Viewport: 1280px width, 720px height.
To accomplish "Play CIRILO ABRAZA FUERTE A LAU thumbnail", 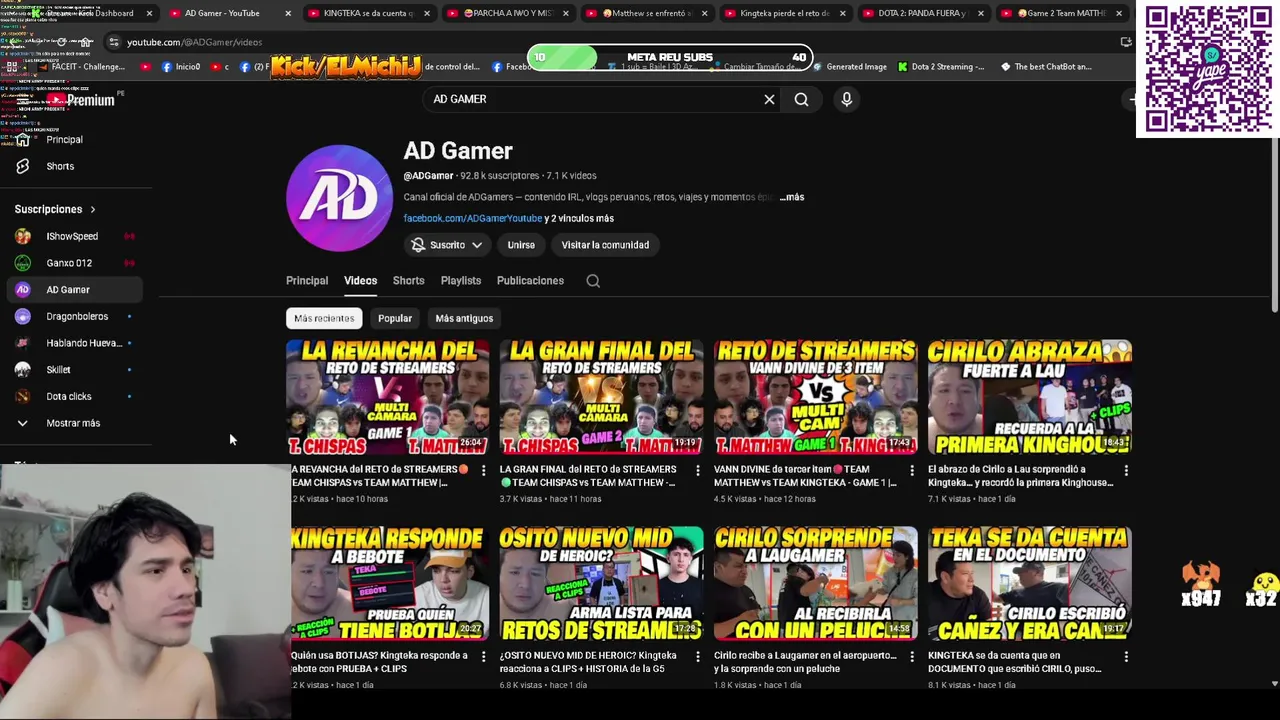I will click(x=1030, y=397).
